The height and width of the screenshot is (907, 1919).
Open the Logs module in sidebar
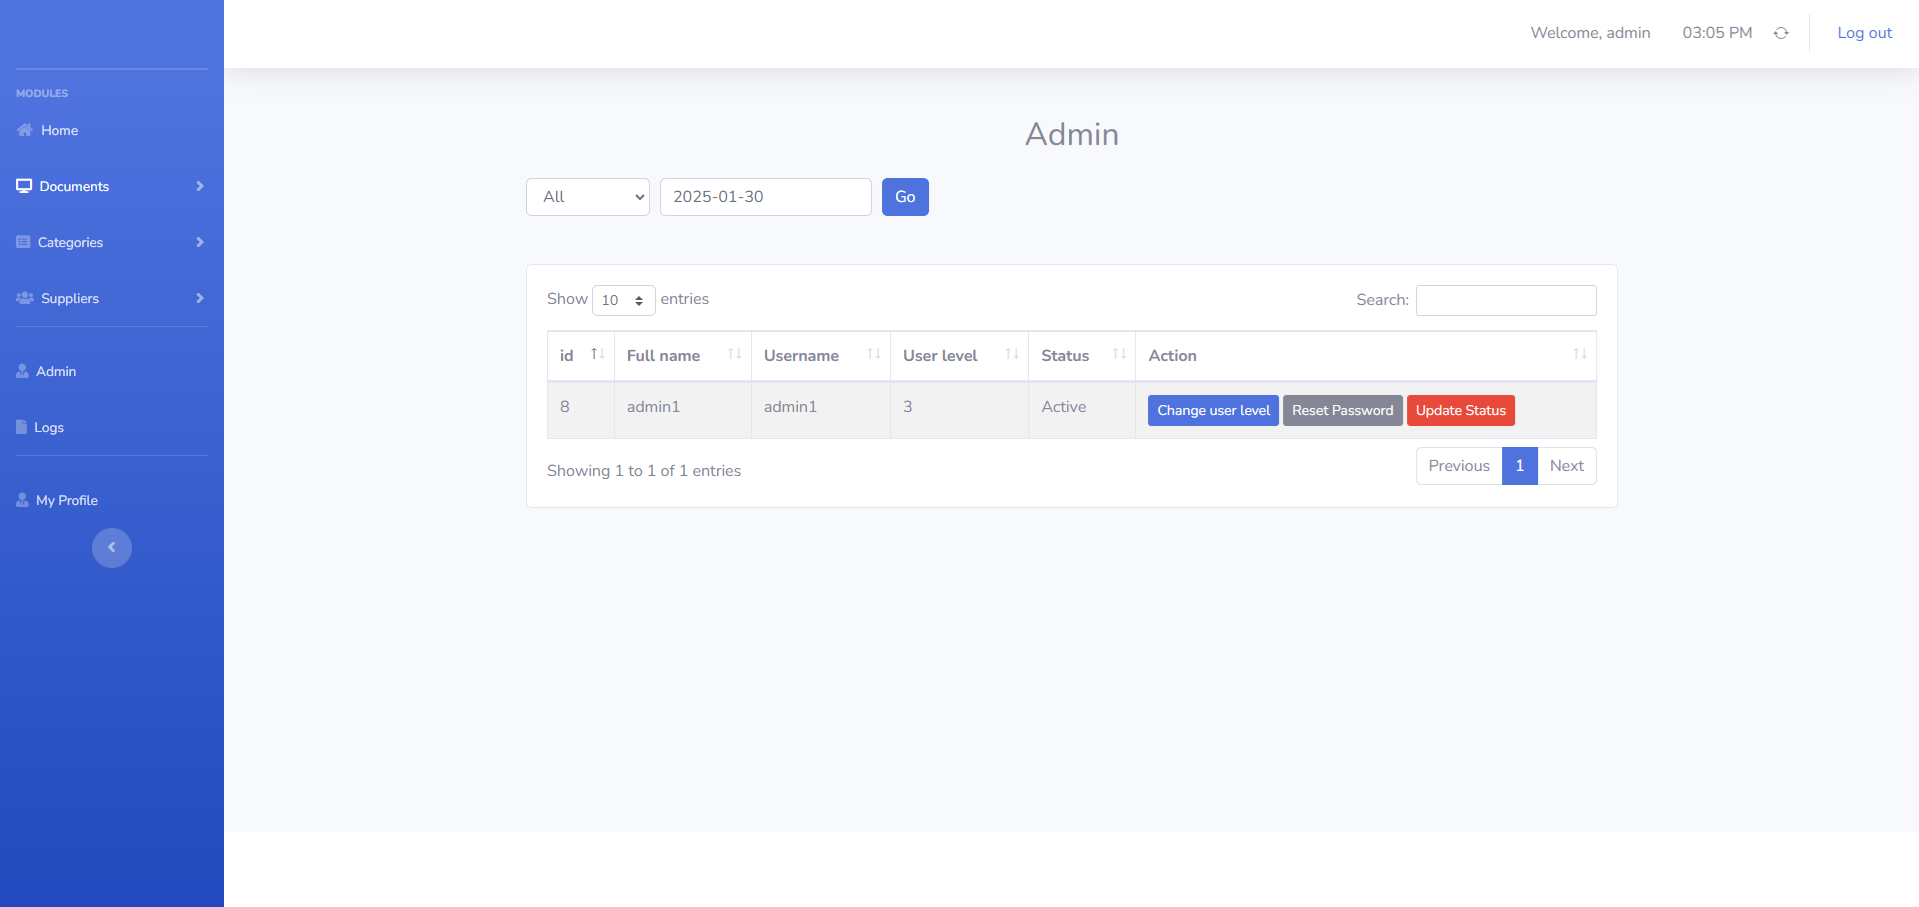(x=48, y=428)
